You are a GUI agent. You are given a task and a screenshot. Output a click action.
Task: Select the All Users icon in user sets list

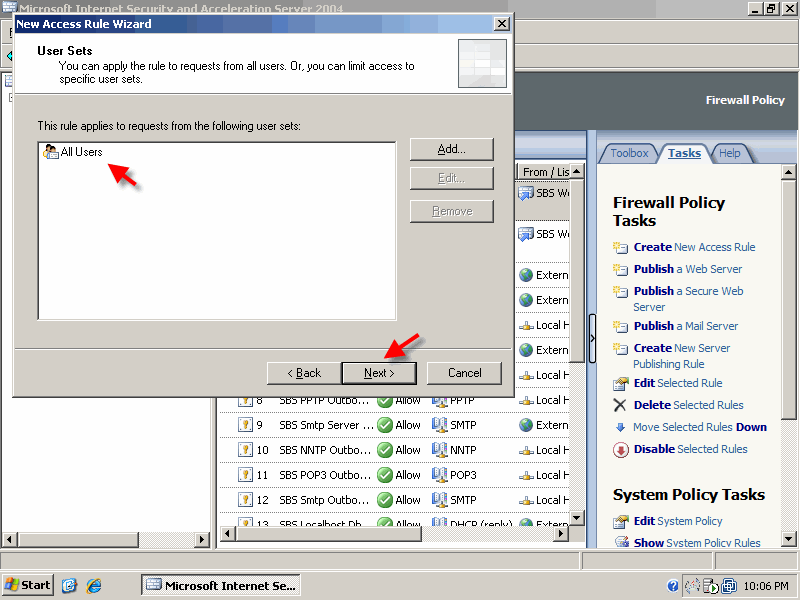pyautogui.click(x=51, y=152)
